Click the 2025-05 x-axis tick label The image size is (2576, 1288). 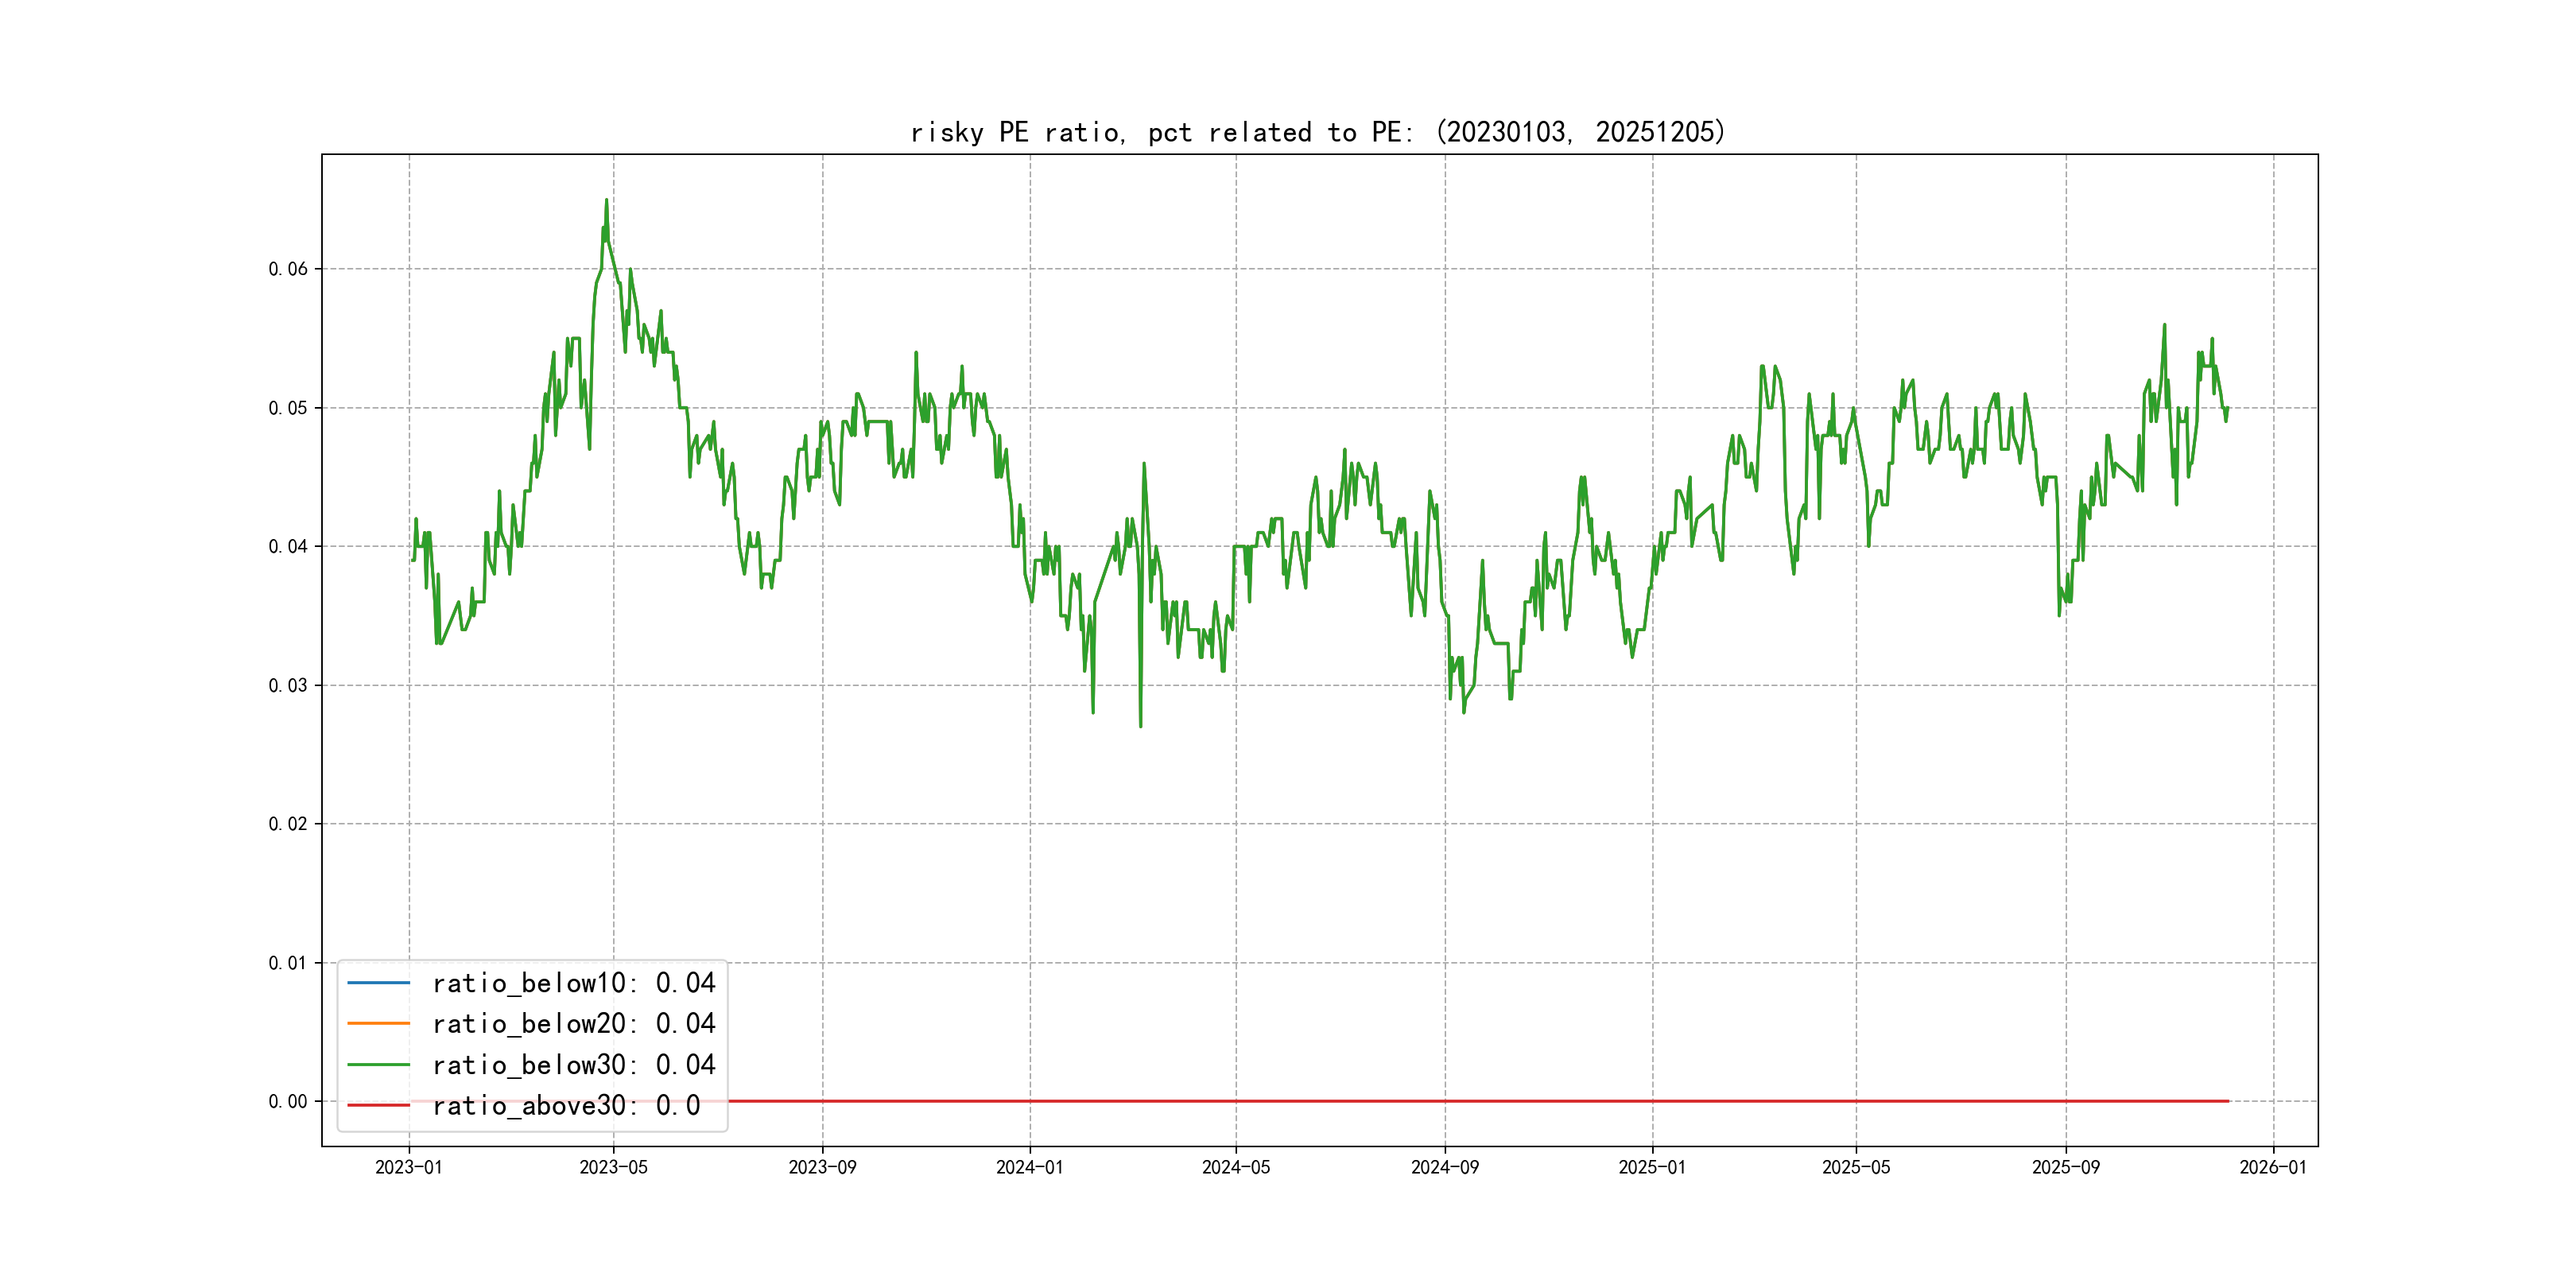point(1856,1167)
